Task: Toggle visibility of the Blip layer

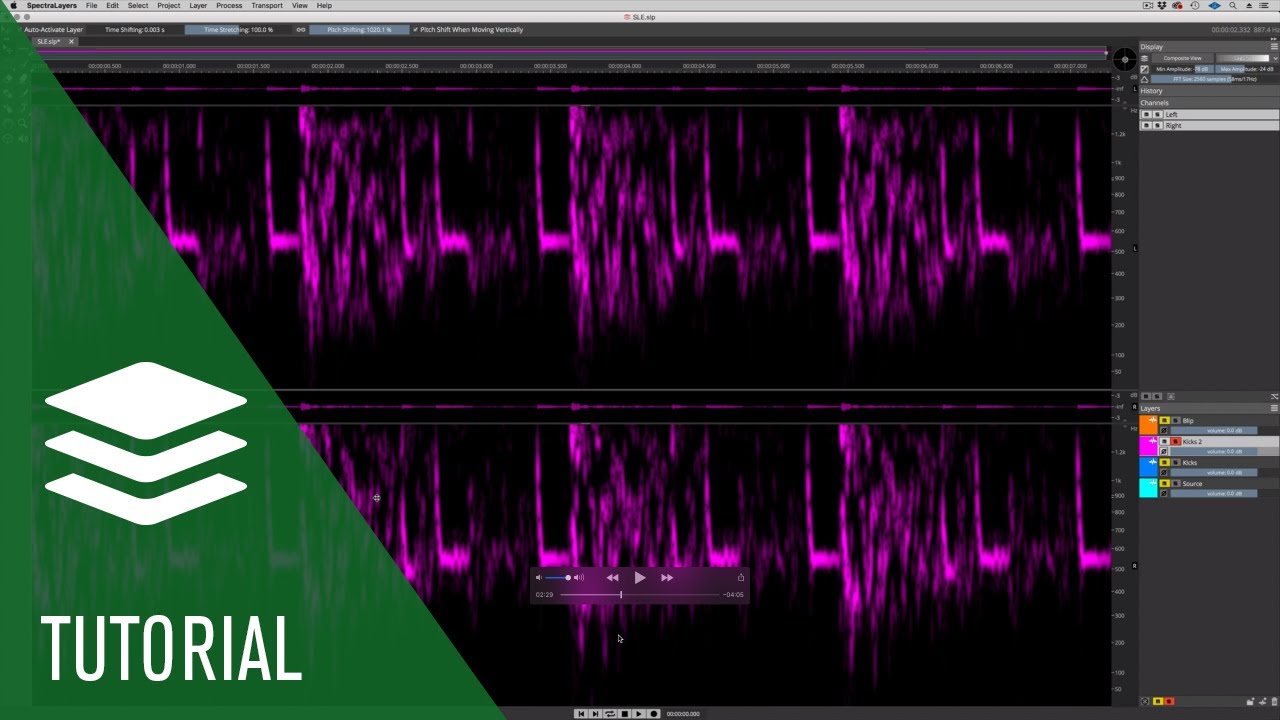Action: 1164,420
